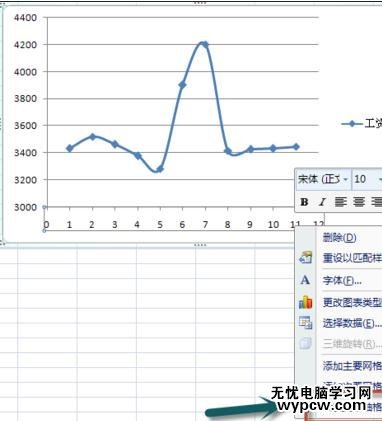Choose 添加主要网格线 menu entry
Viewport: 382px width, 421px height.
(352, 366)
